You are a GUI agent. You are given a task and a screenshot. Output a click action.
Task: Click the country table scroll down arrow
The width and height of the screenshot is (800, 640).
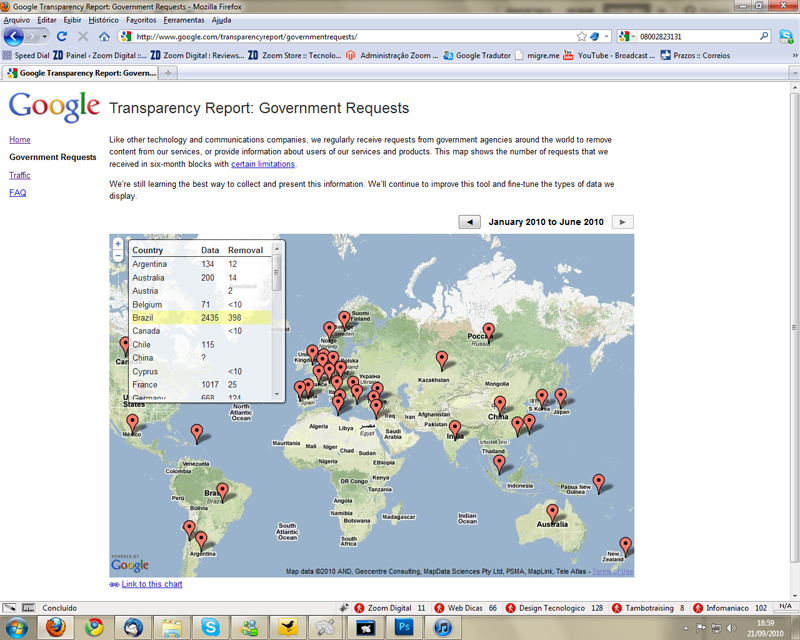277,394
